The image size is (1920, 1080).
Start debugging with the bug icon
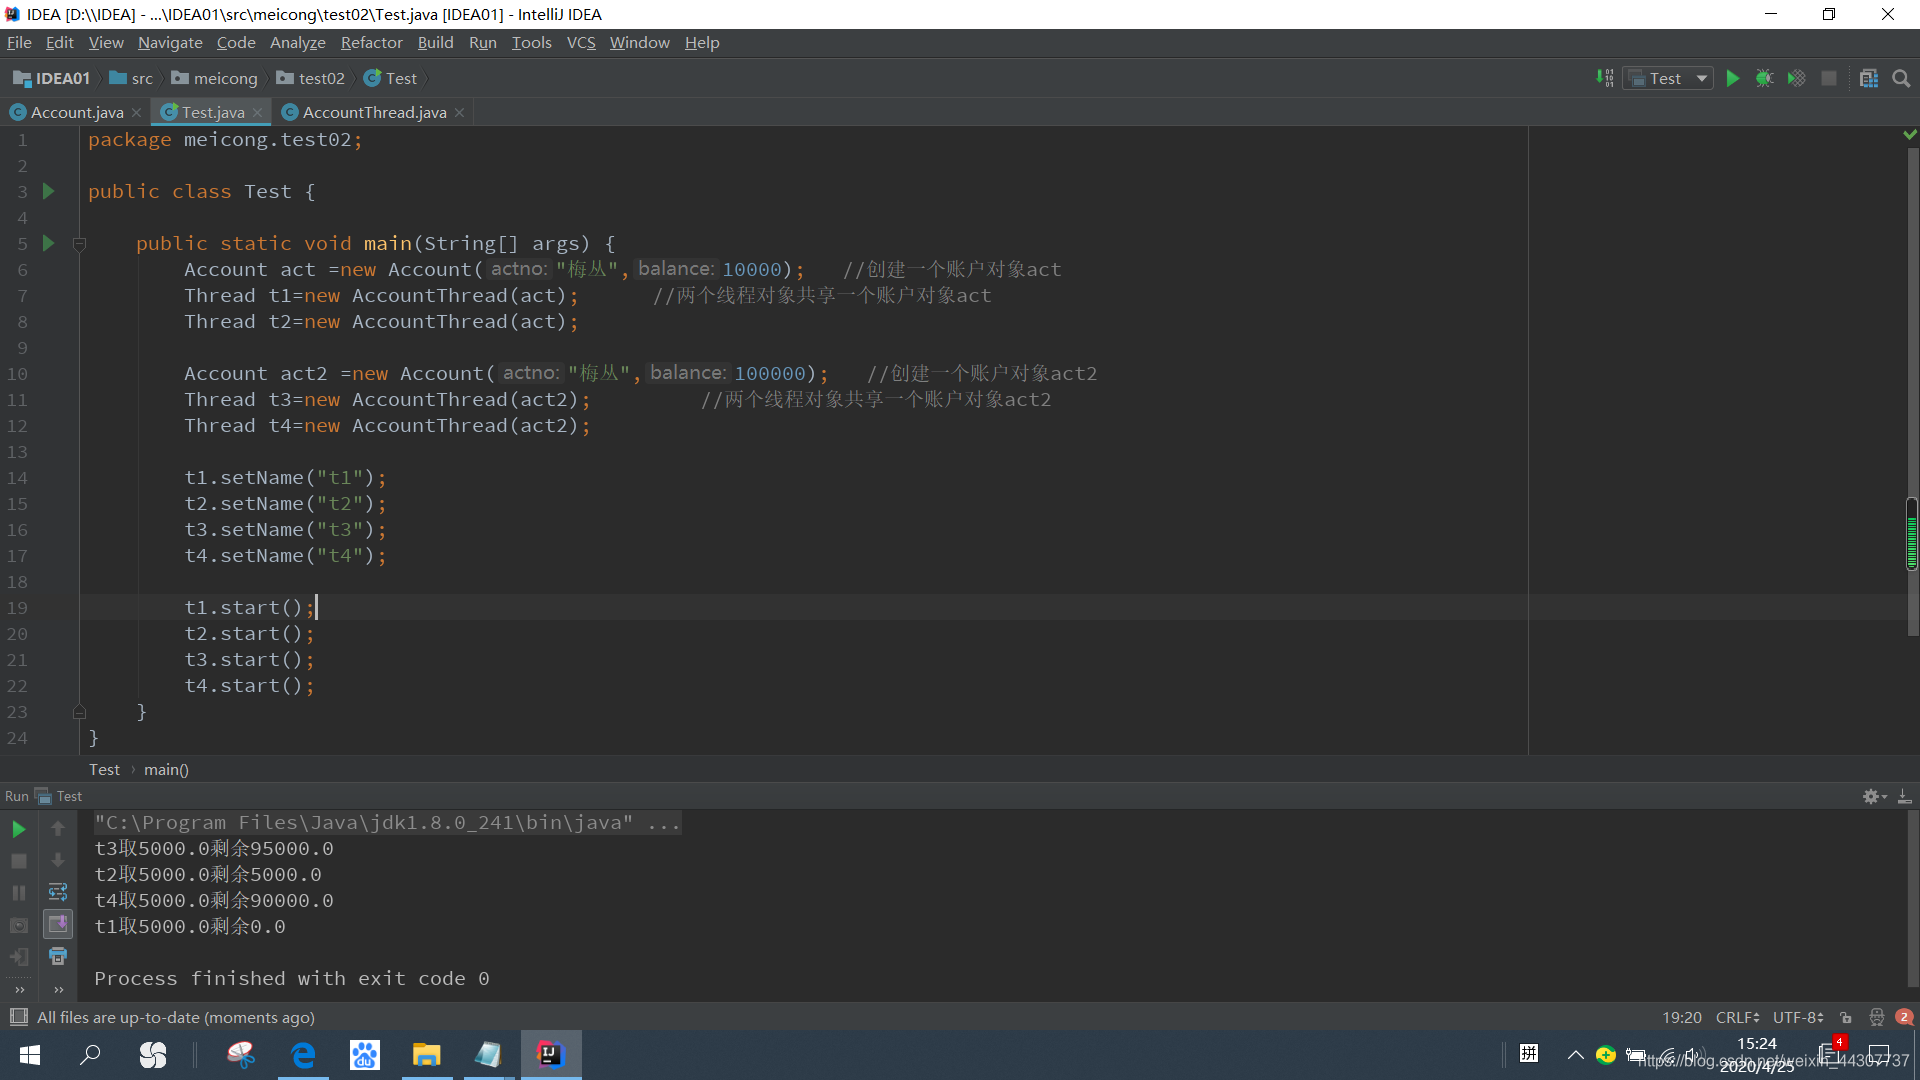1765,78
